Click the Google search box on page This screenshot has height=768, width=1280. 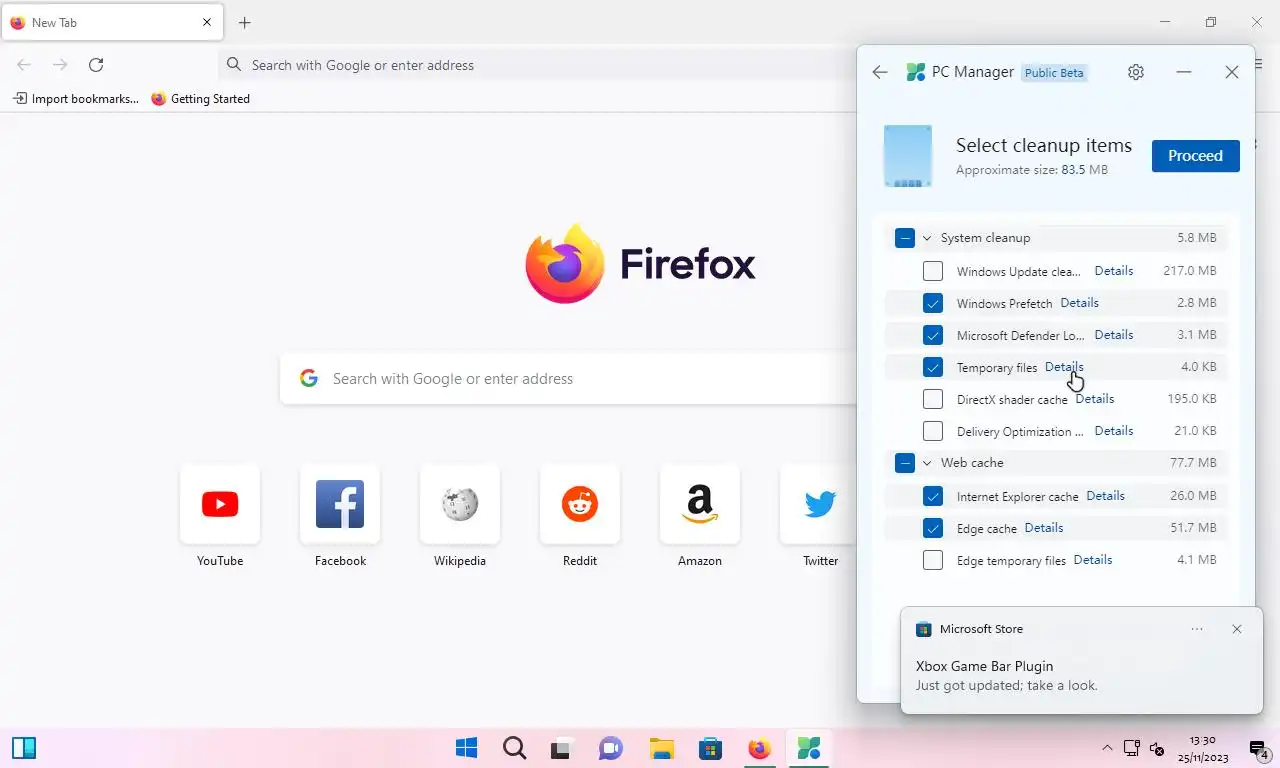pyautogui.click(x=568, y=379)
